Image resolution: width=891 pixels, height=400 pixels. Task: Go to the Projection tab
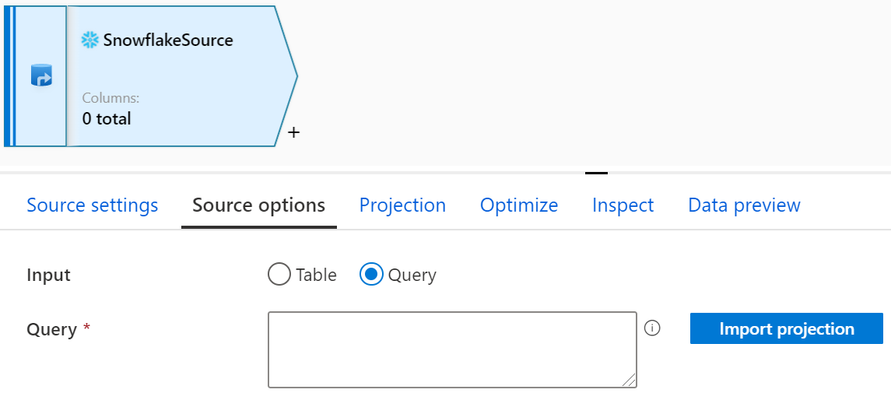point(402,205)
